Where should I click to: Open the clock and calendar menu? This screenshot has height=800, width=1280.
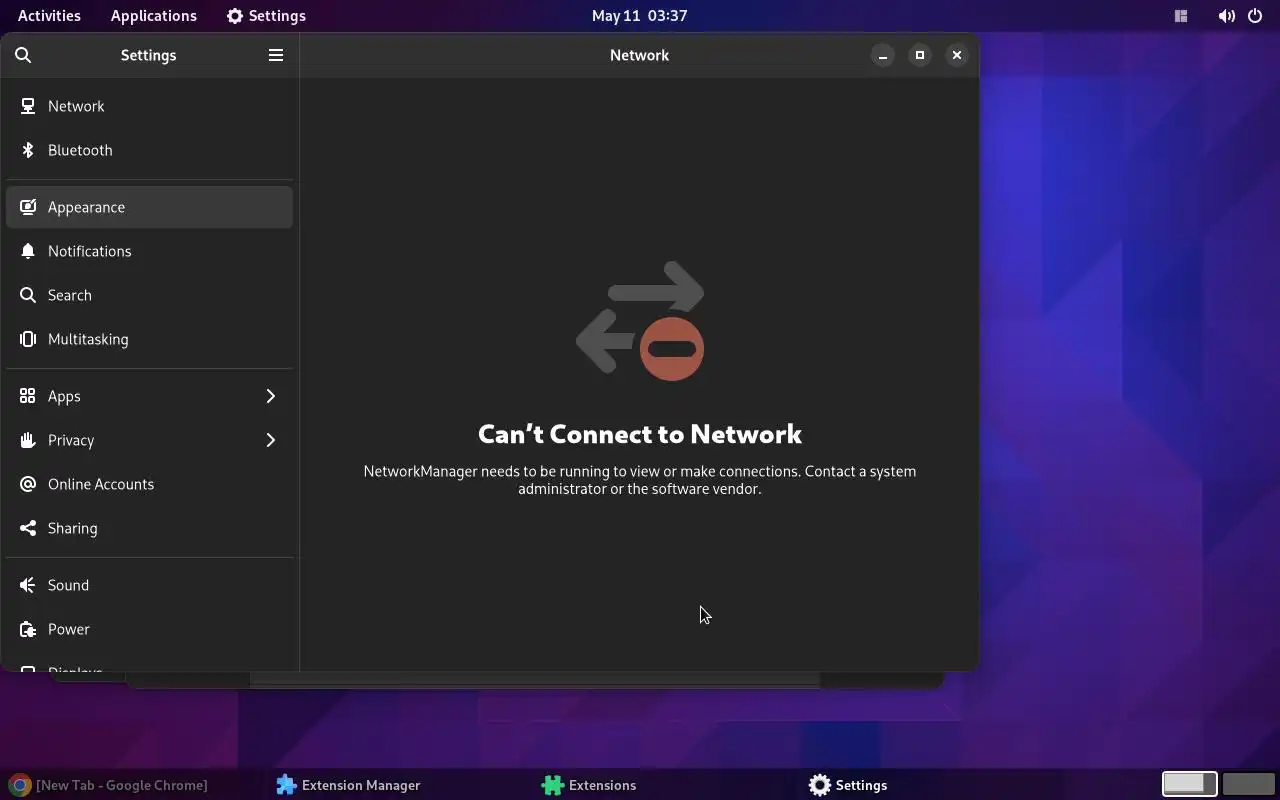639,16
